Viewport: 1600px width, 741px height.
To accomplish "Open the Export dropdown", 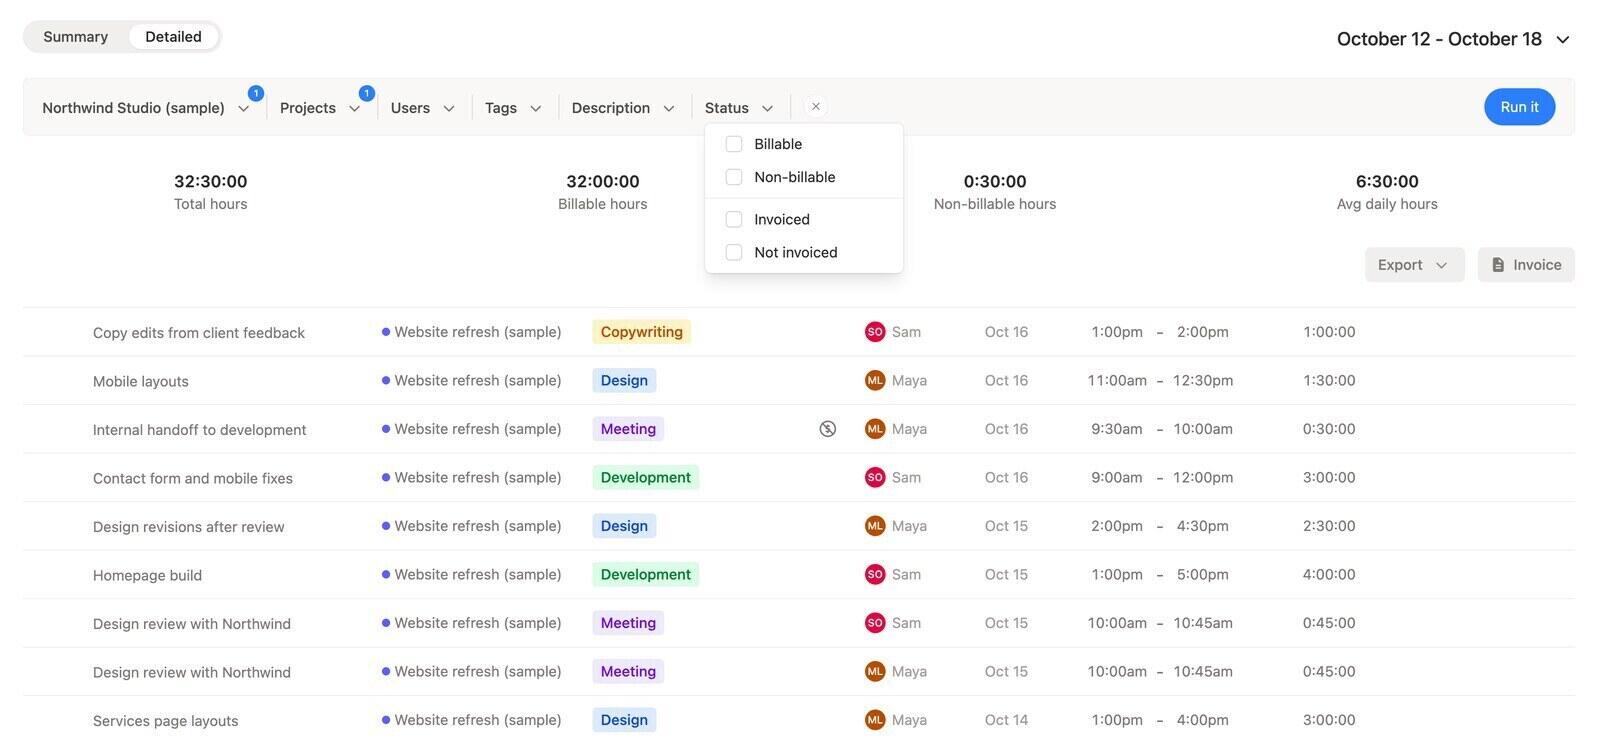I will pyautogui.click(x=1414, y=265).
